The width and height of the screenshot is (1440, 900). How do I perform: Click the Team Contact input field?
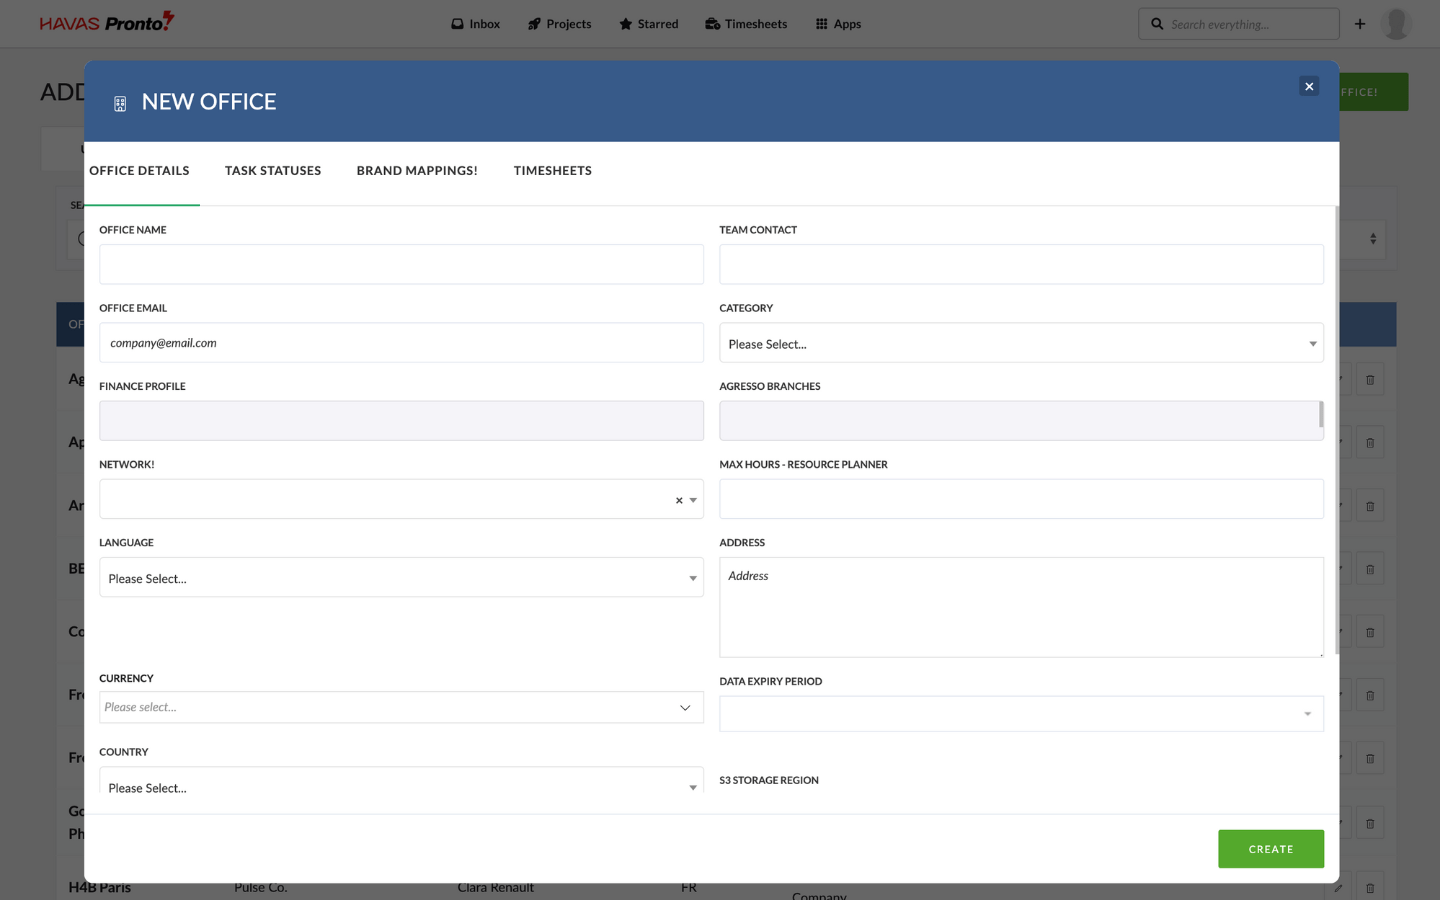pyautogui.click(x=1021, y=264)
